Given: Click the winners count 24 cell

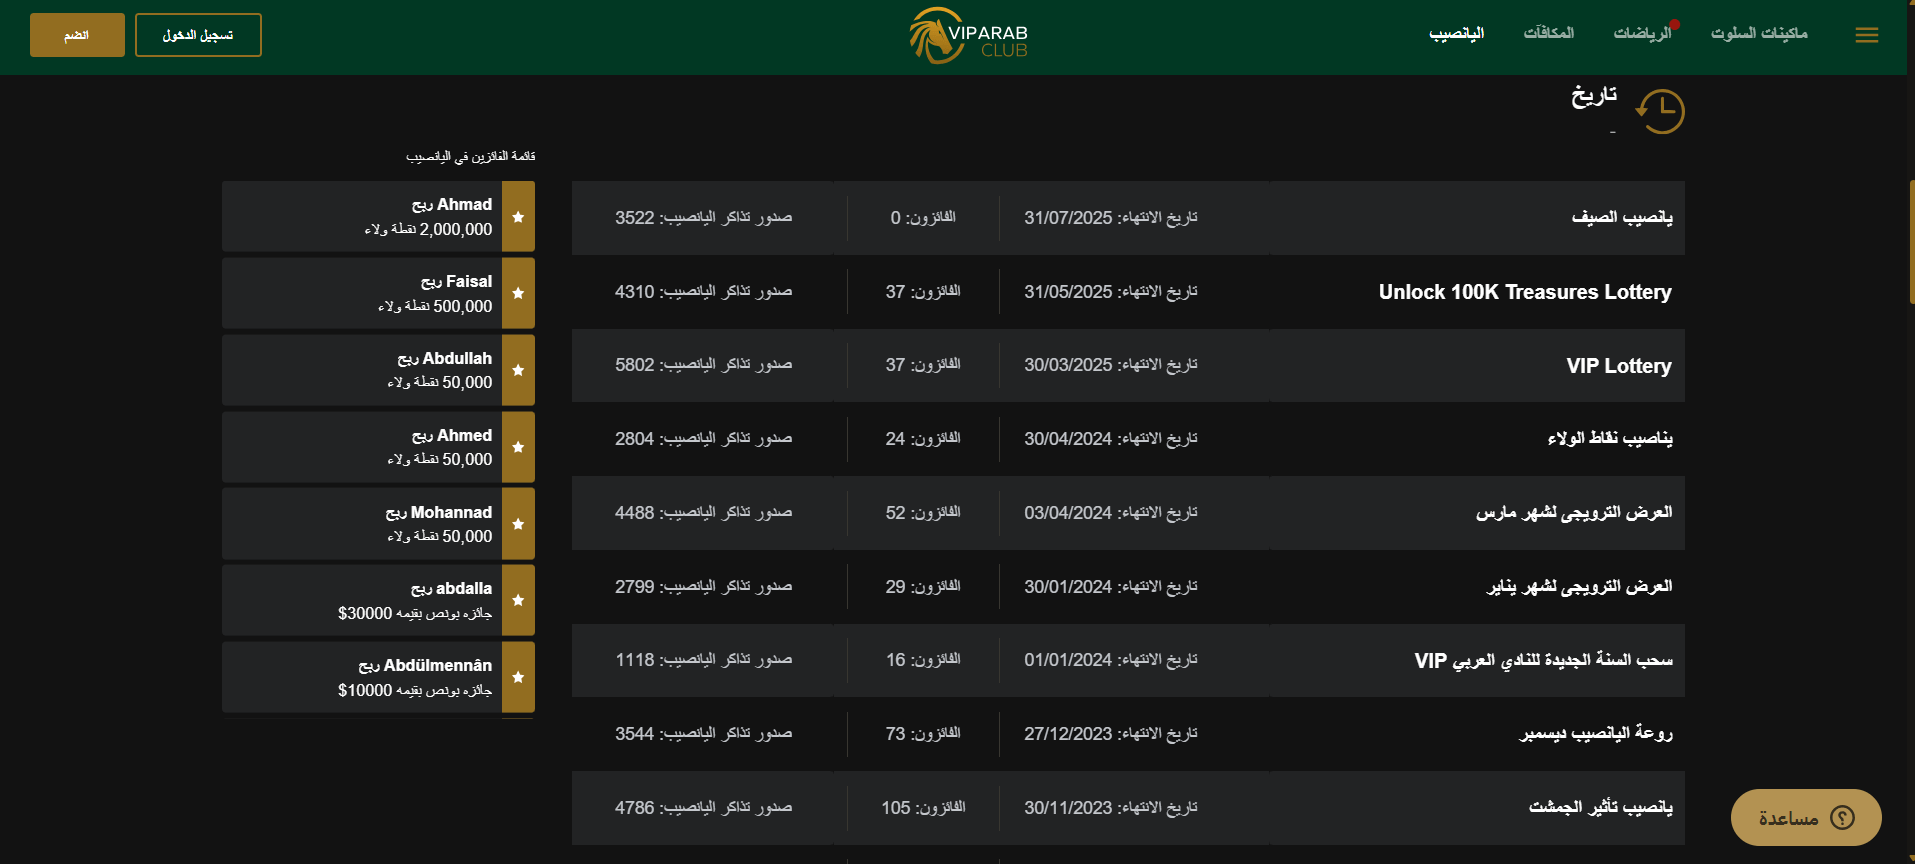Looking at the screenshot, I should click(923, 439).
